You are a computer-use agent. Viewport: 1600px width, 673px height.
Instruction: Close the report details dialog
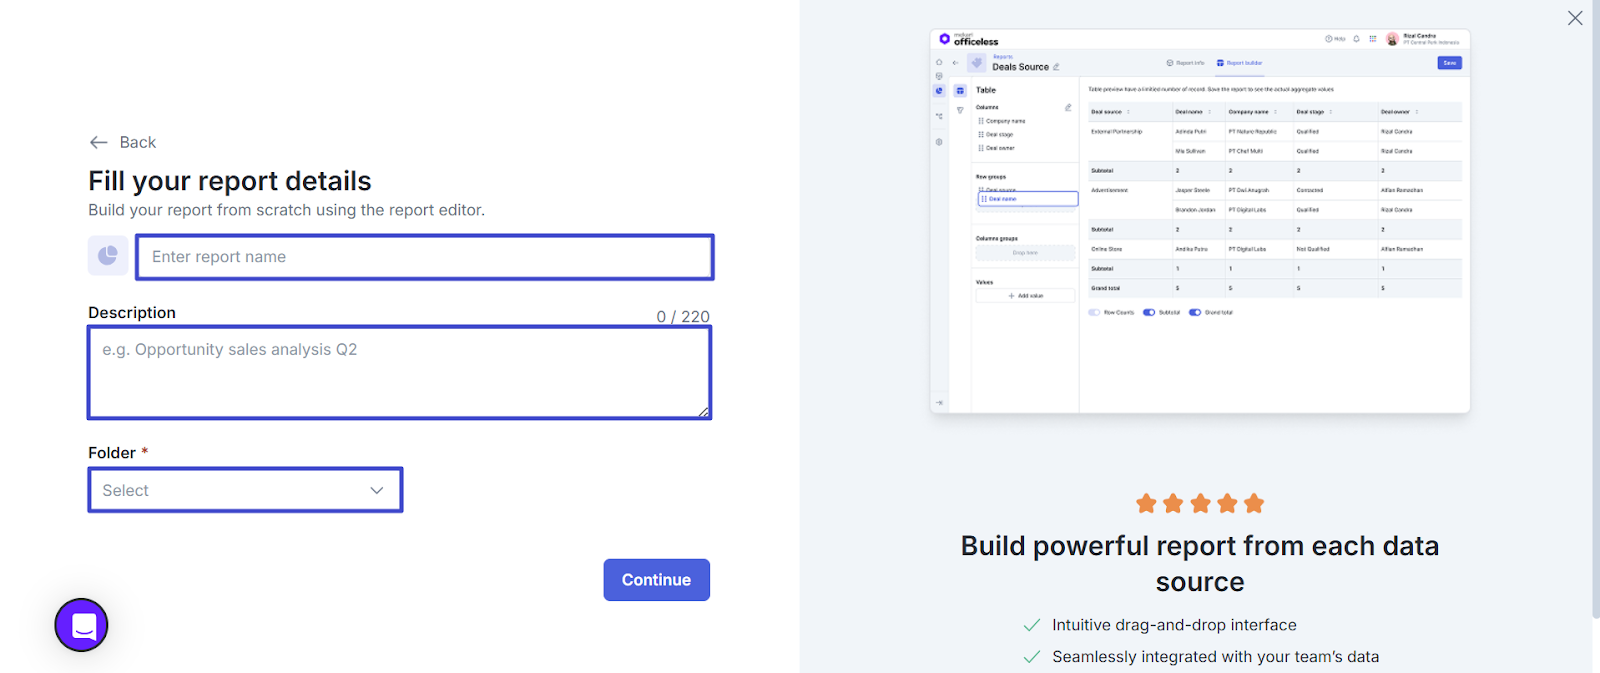[x=1575, y=18]
